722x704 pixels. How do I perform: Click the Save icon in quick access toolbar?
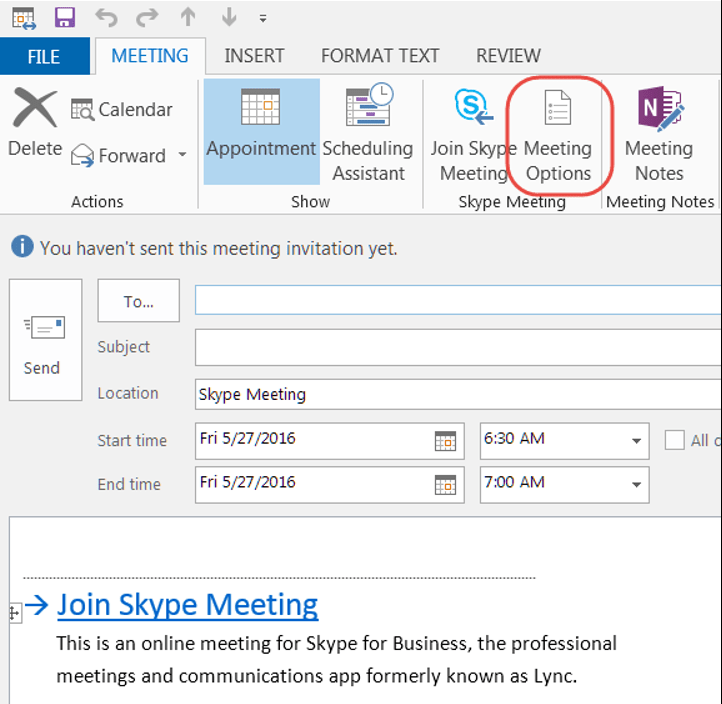point(65,18)
